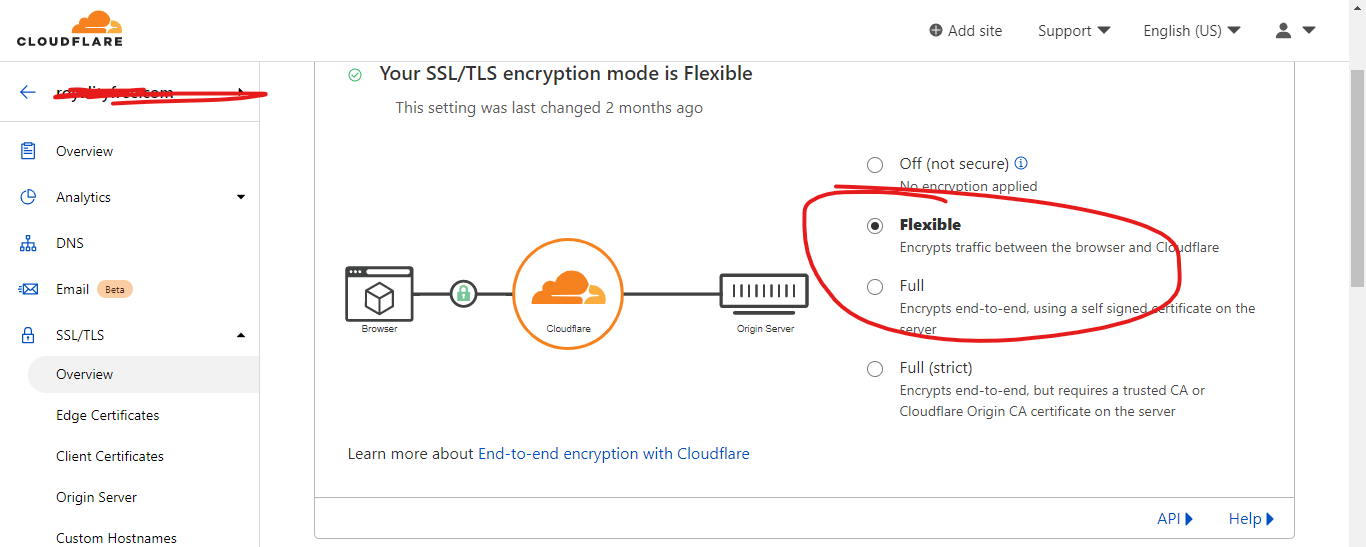The width and height of the screenshot is (1366, 547).
Task: Select the Off (not secure) radio button
Action: [875, 165]
